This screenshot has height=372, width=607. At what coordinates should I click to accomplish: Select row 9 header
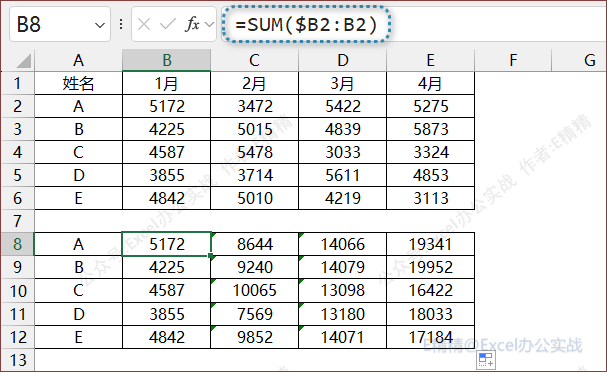pyautogui.click(x=17, y=267)
